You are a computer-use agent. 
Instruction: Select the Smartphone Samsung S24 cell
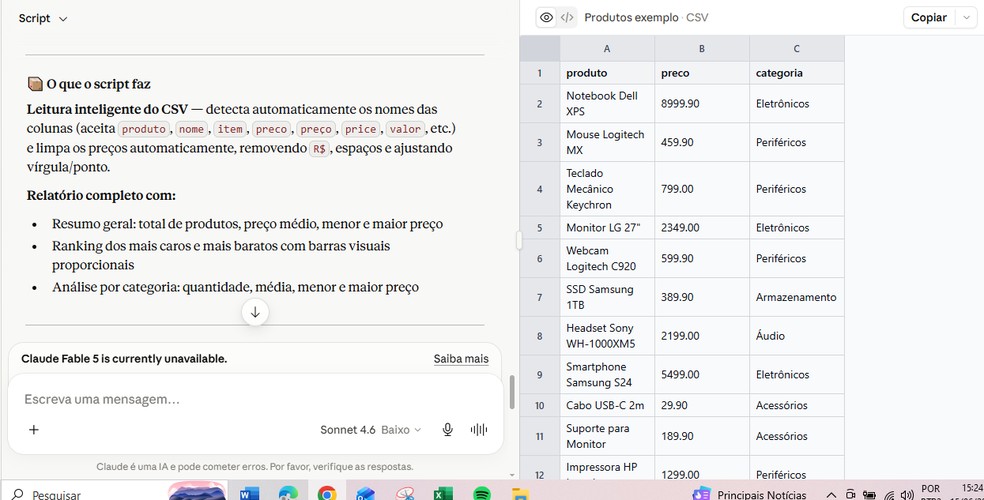(x=607, y=375)
